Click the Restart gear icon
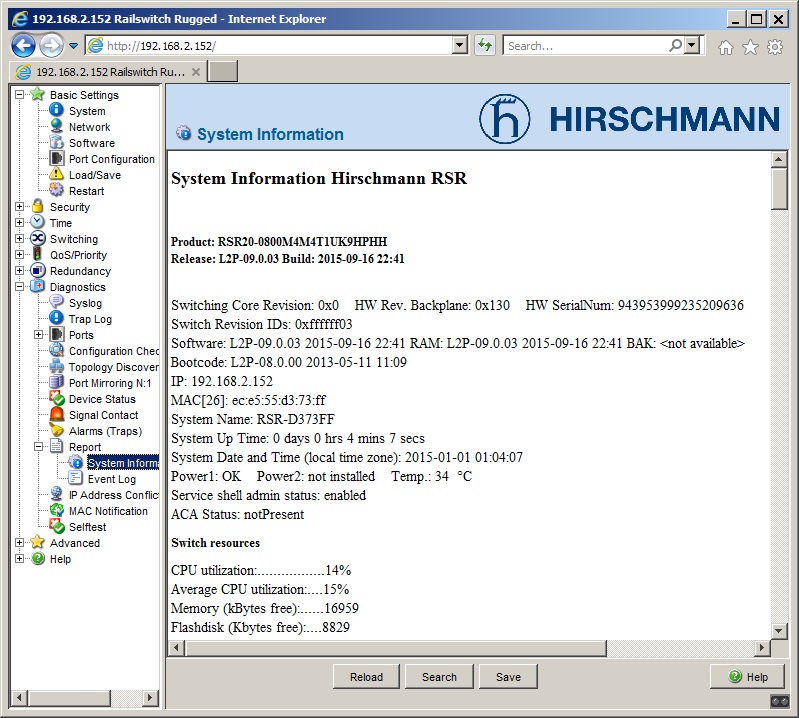Viewport: 799px width, 718px height. pyautogui.click(x=56, y=191)
